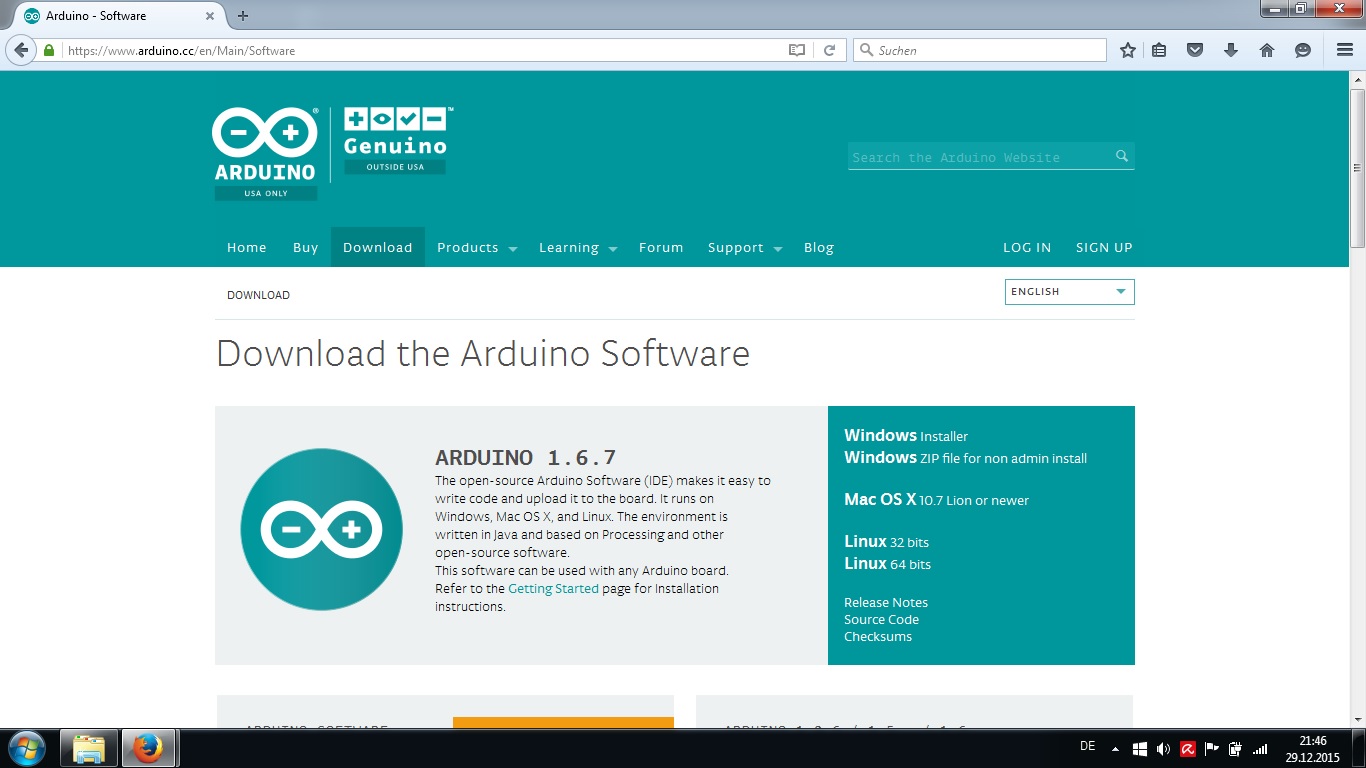The image size is (1366, 768).
Task: Click Firefox icon in taskbar
Action: pos(148,748)
